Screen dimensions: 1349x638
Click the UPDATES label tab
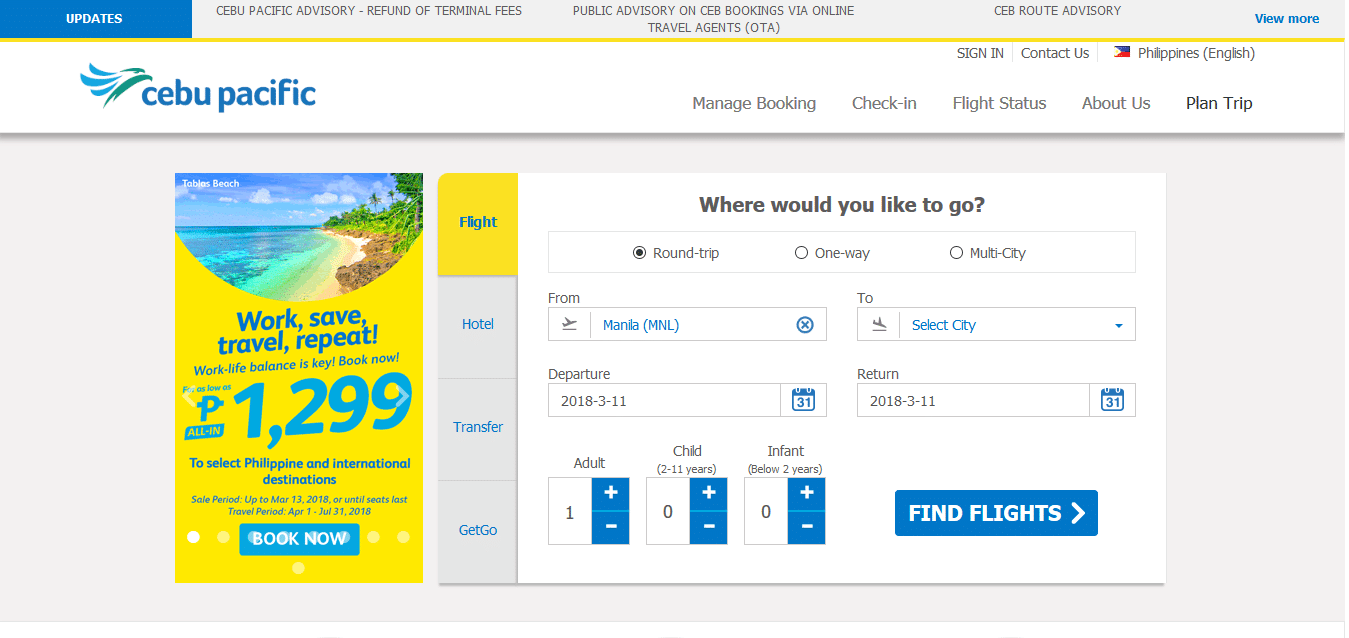[x=95, y=19]
